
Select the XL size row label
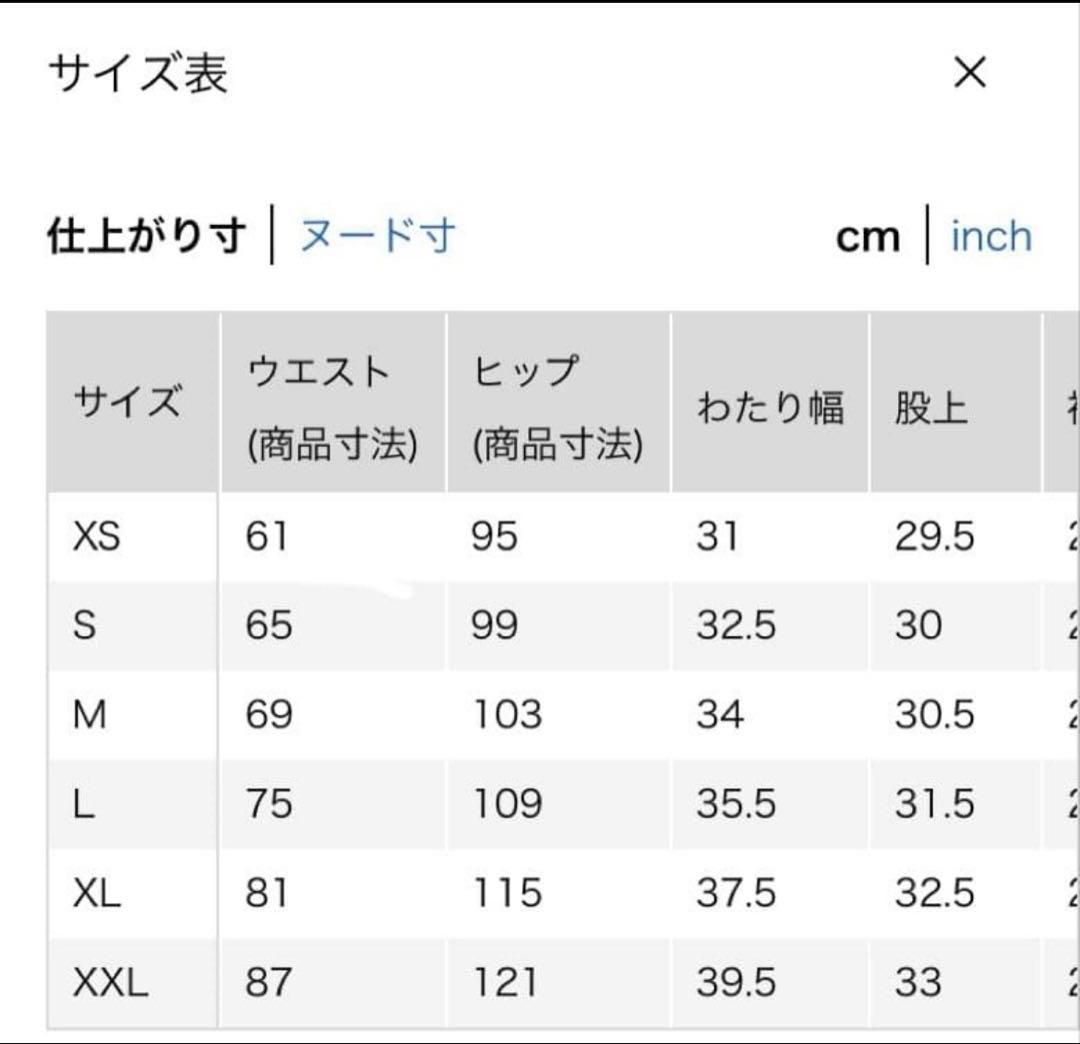click(x=96, y=893)
